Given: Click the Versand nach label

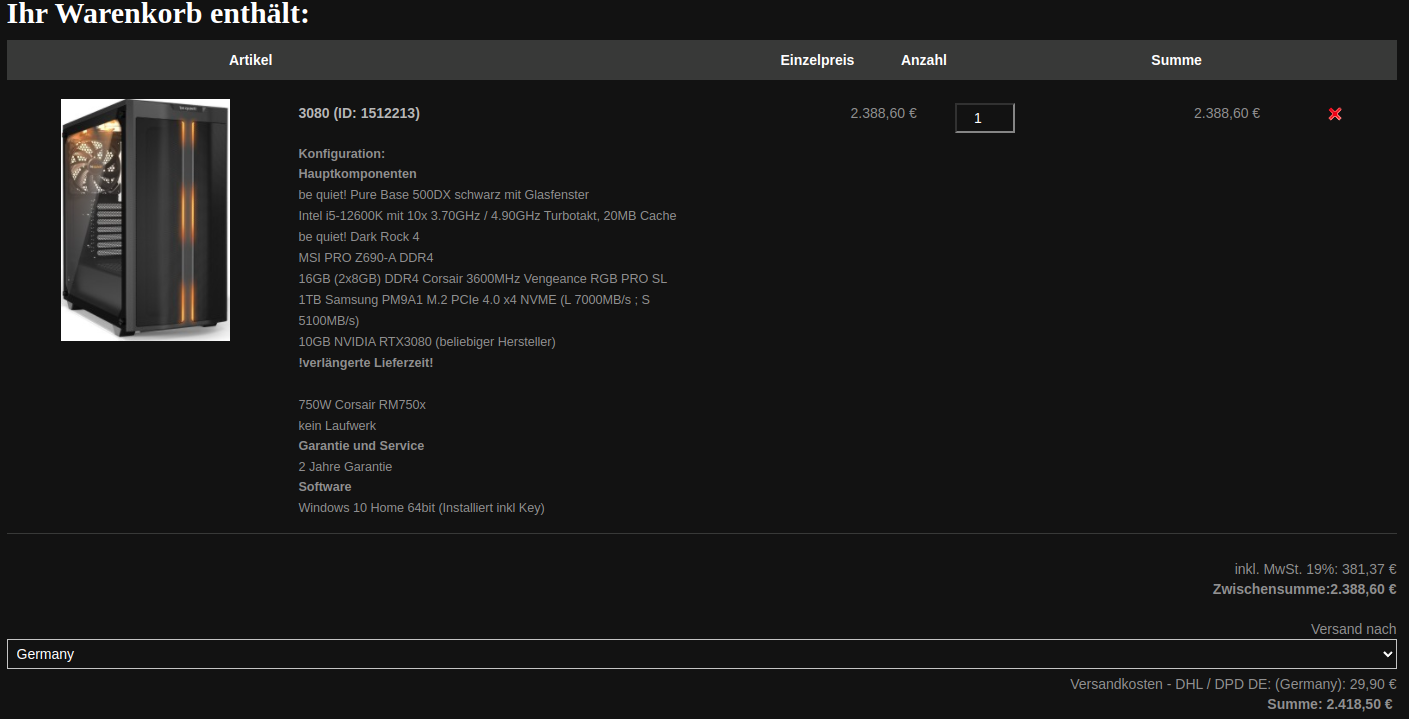Looking at the screenshot, I should pyautogui.click(x=1354, y=629).
